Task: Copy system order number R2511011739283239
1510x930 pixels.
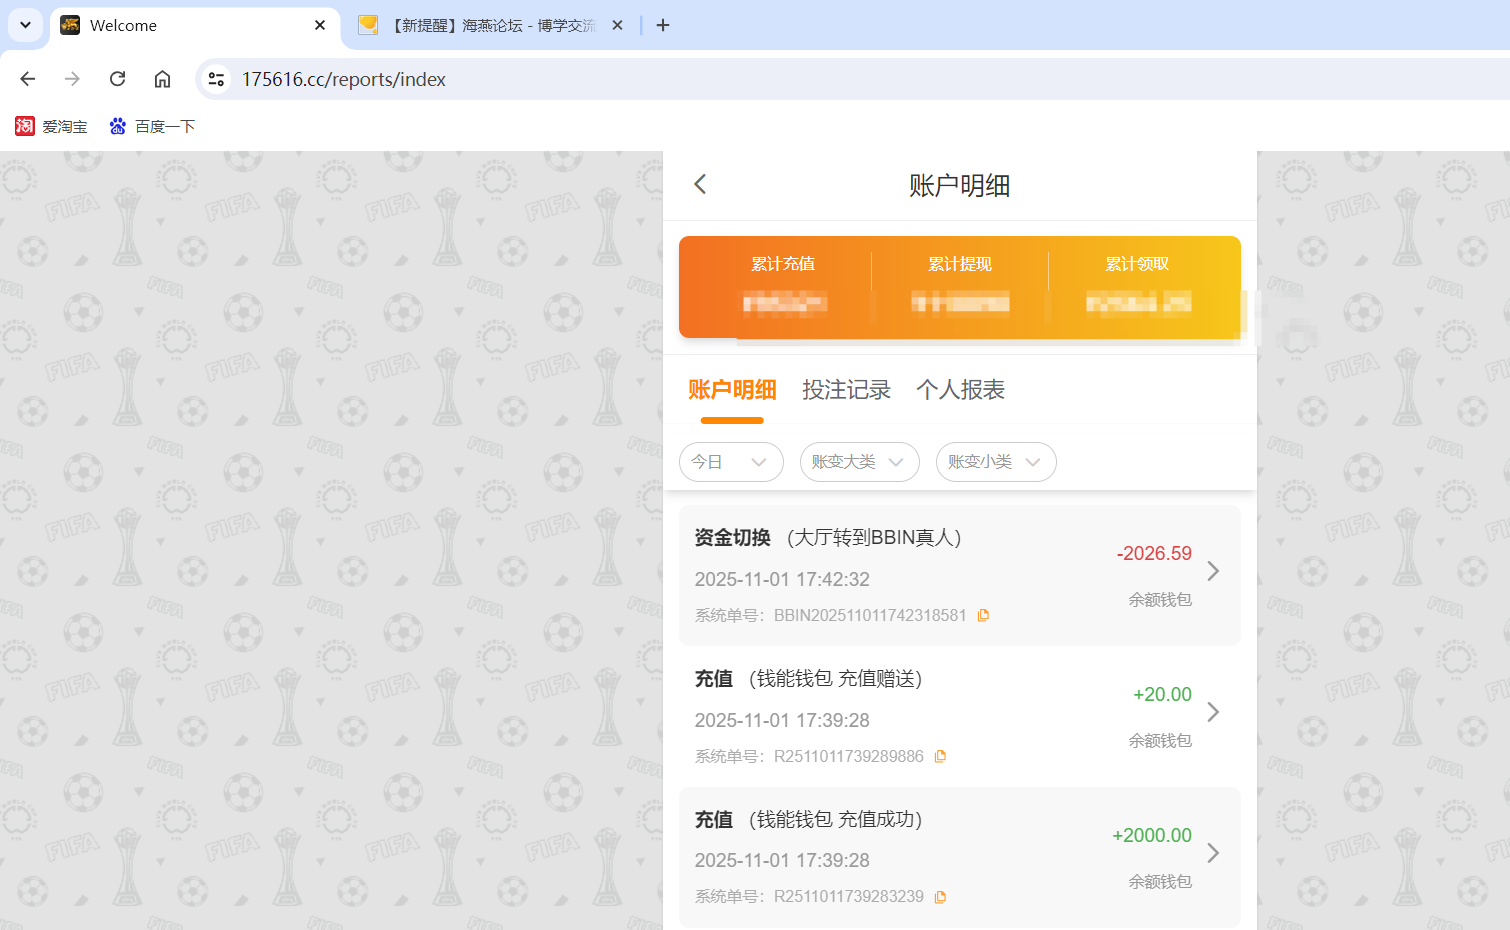Action: (940, 896)
